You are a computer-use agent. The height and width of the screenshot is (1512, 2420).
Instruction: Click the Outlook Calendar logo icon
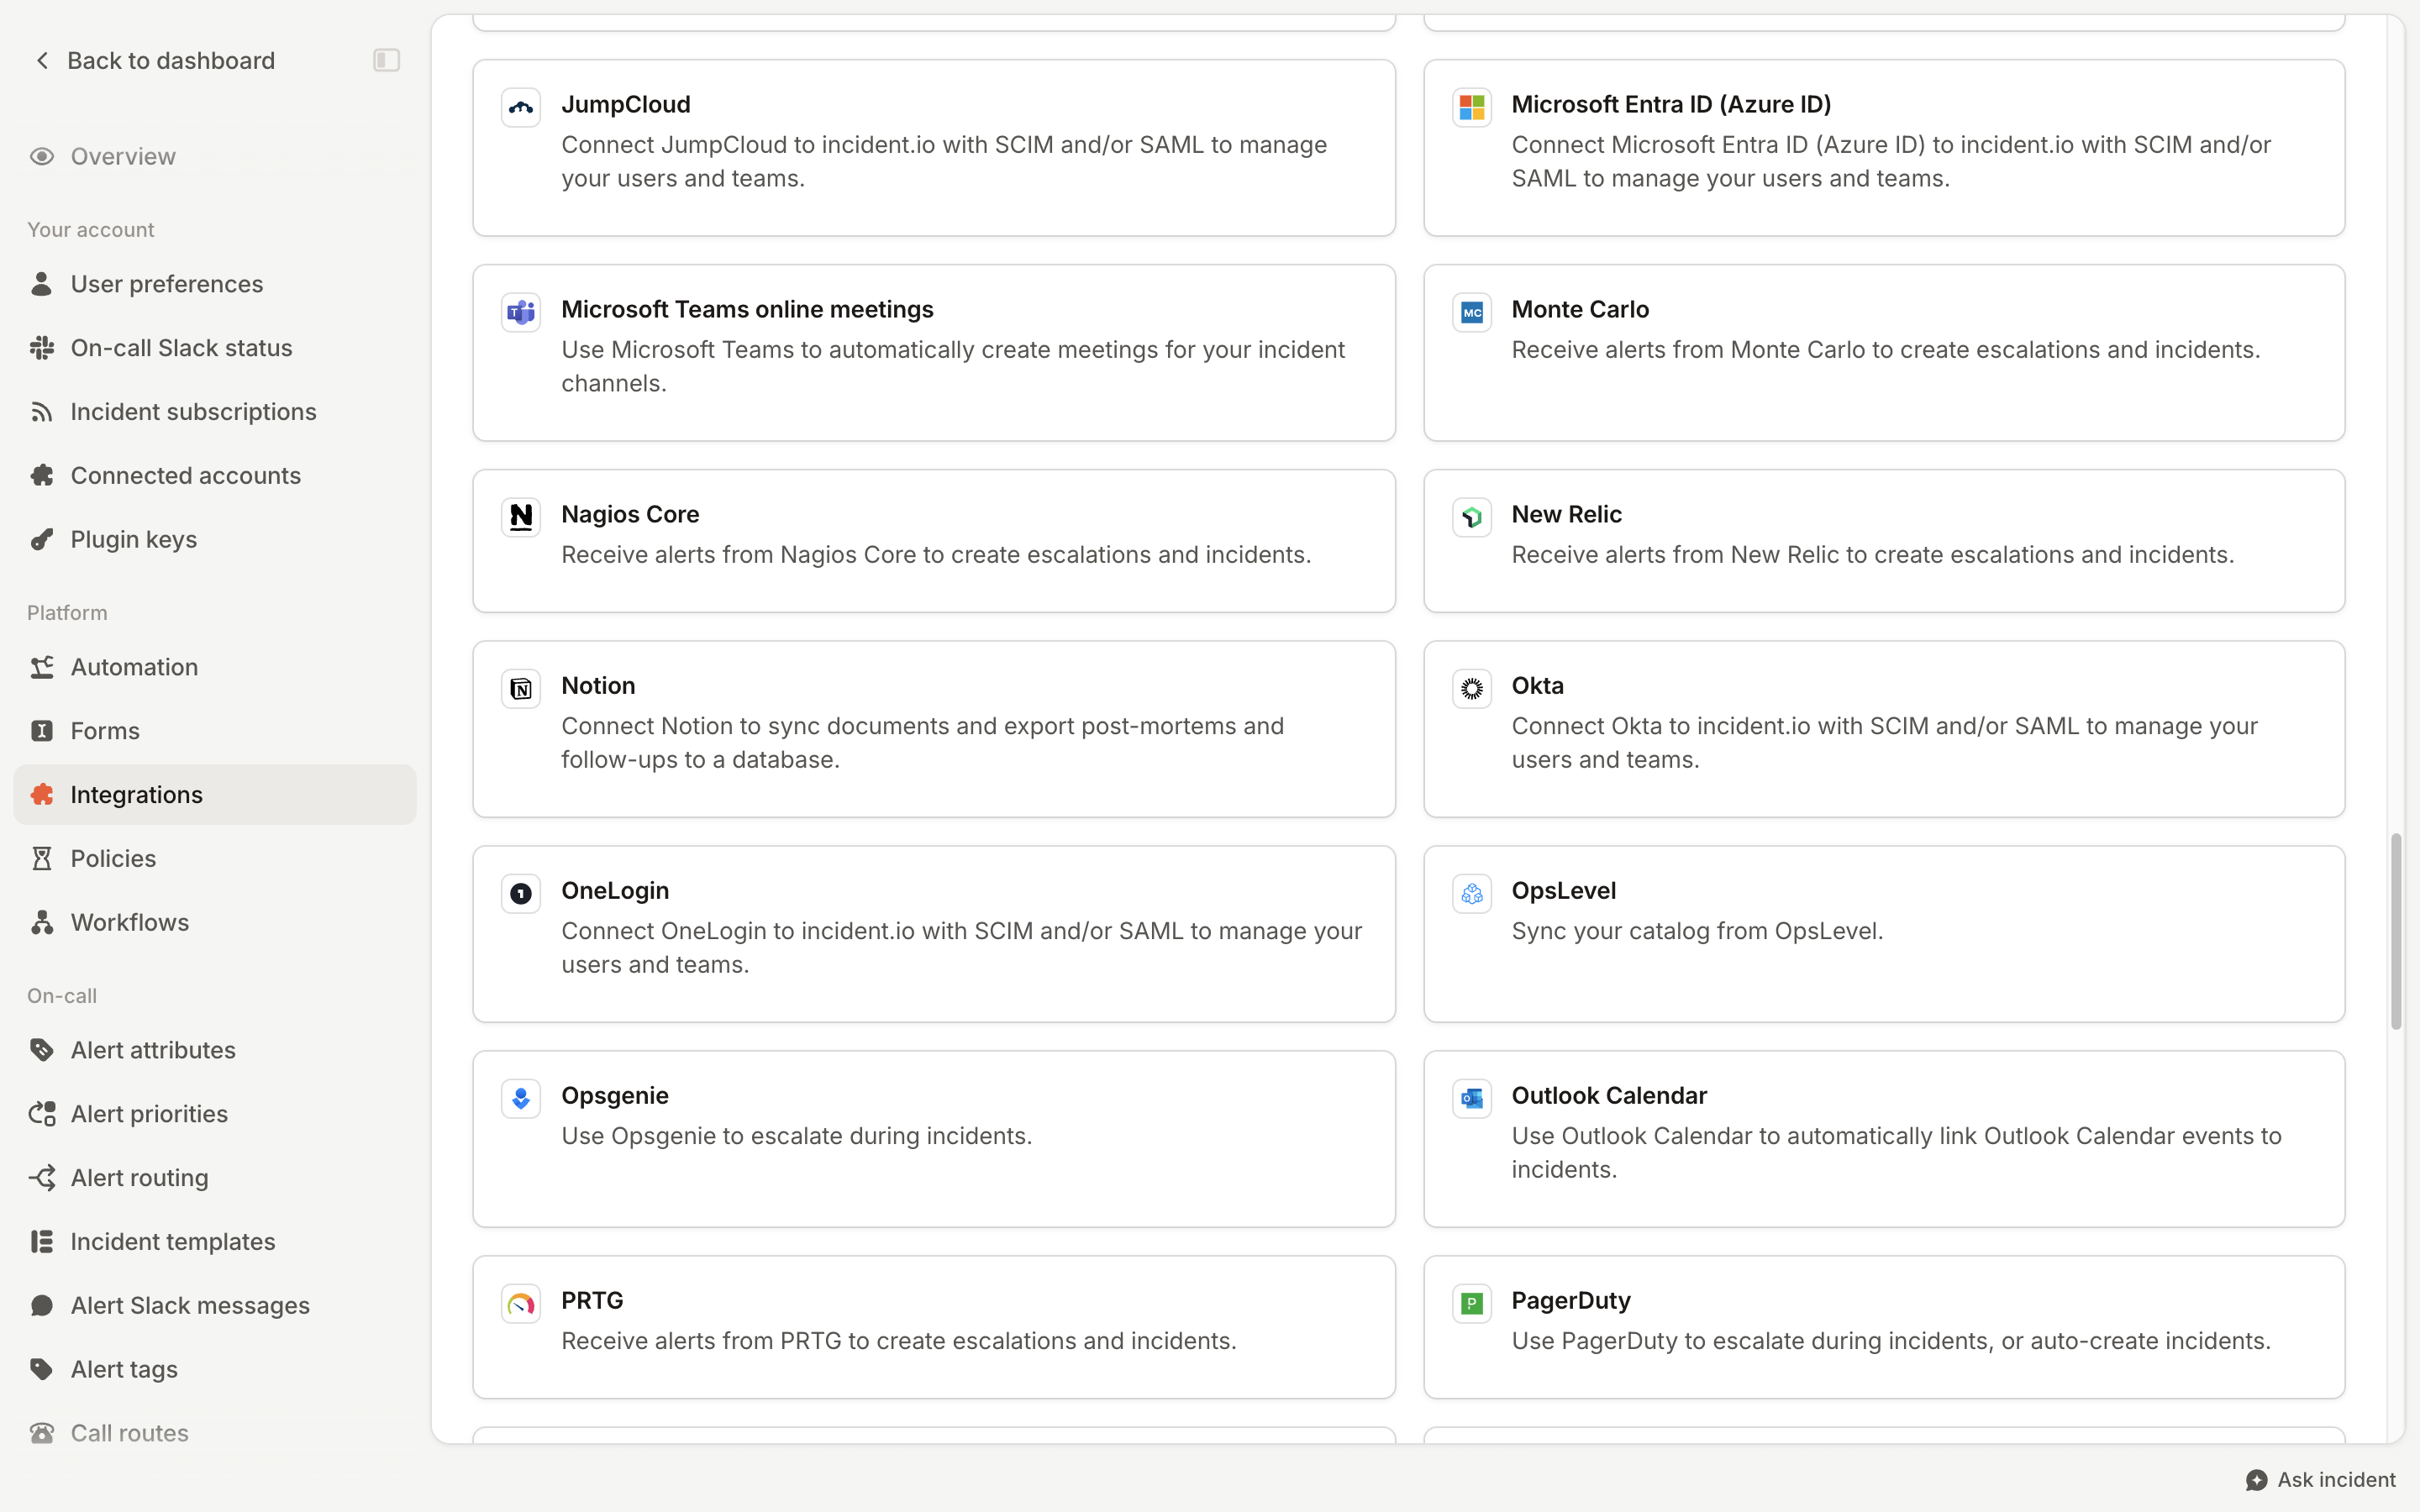tap(1471, 1098)
